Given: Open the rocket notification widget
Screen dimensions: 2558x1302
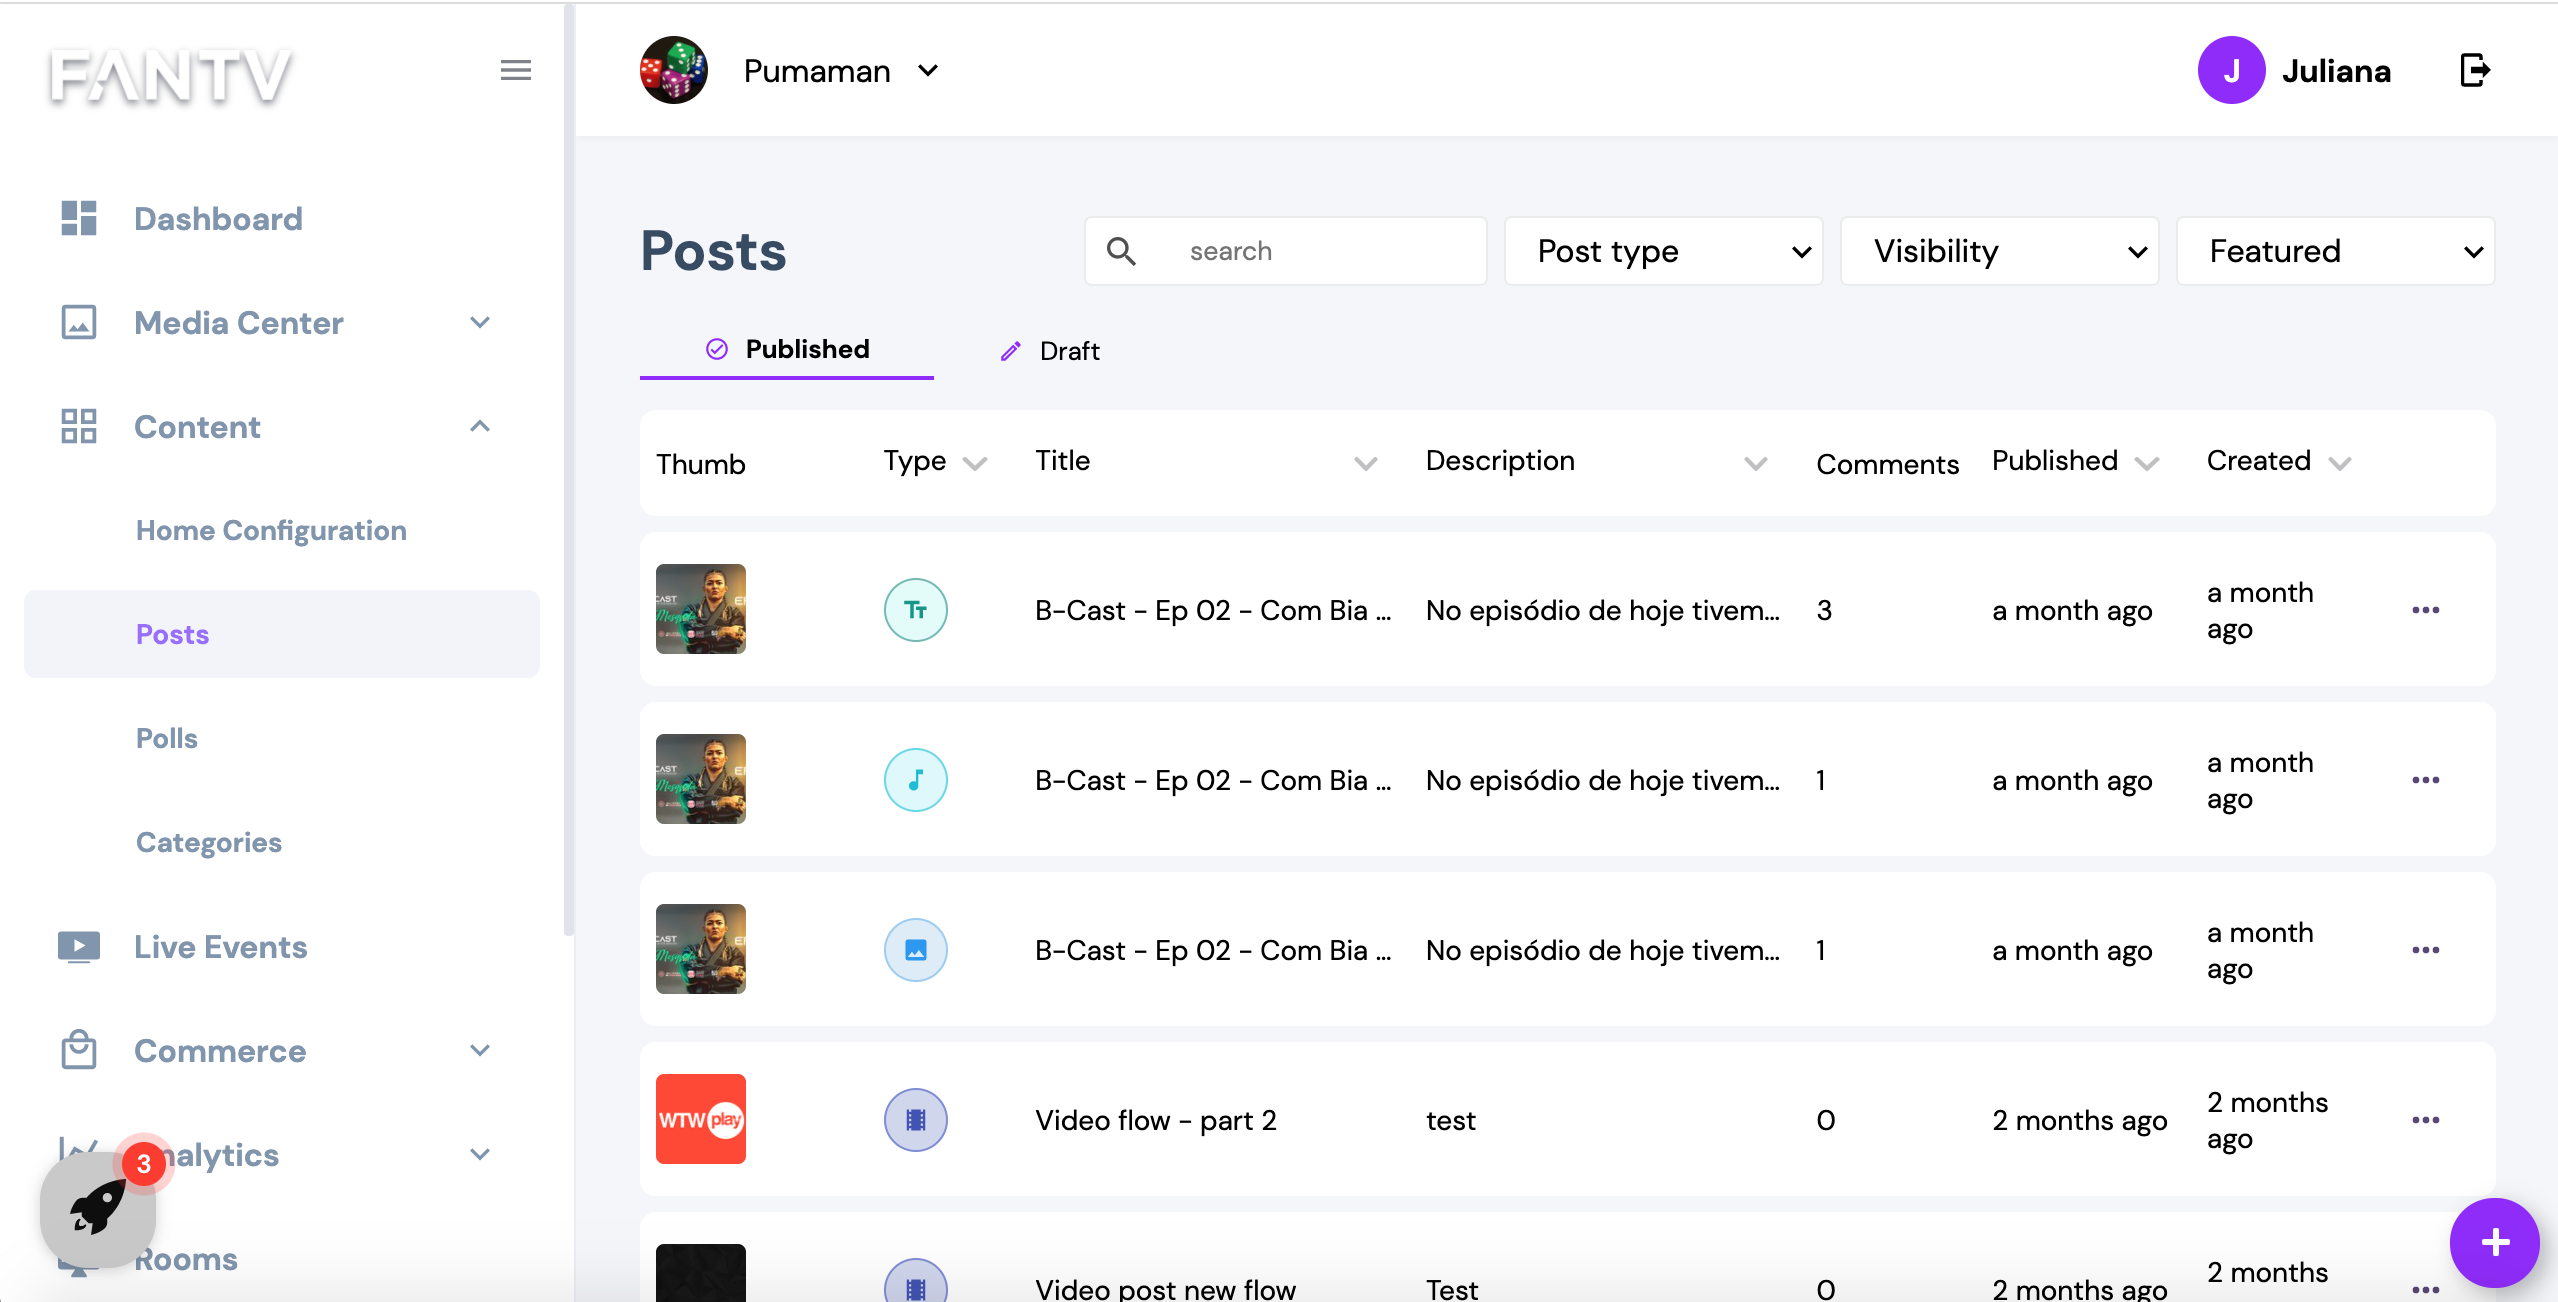Looking at the screenshot, I should pyautogui.click(x=98, y=1208).
